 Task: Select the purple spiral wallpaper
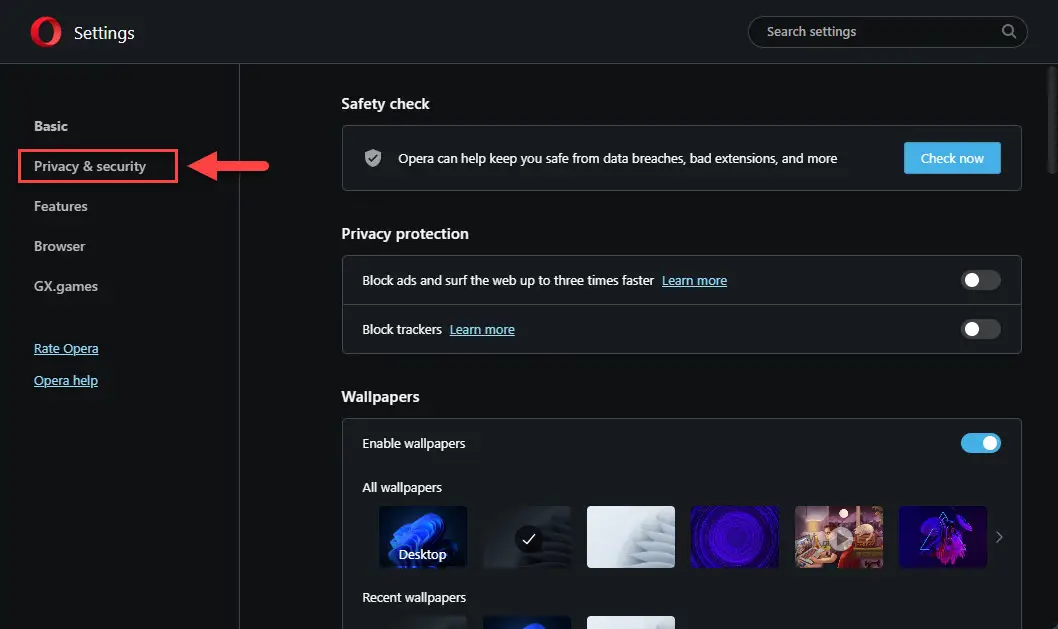735,537
